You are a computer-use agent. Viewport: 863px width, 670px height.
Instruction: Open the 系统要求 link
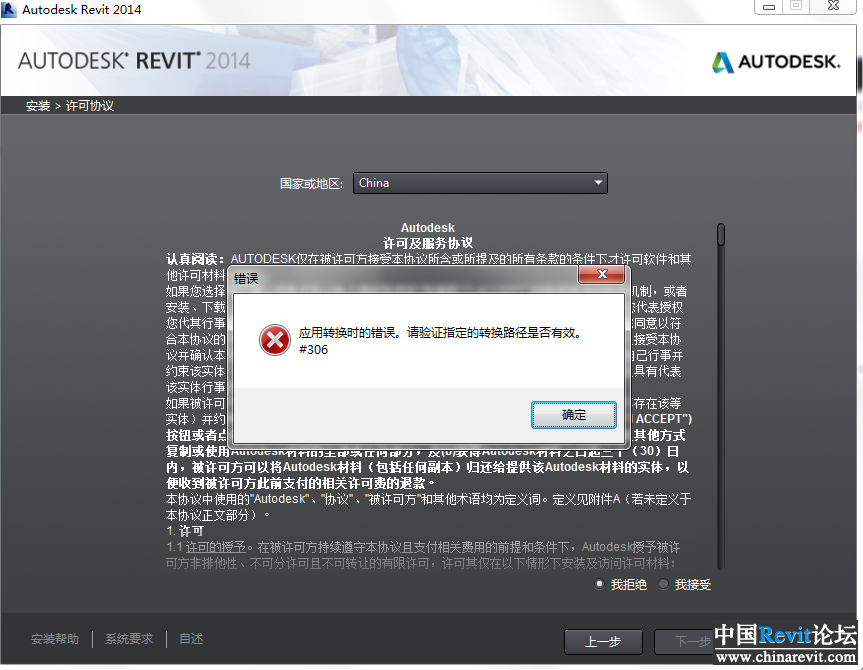(x=129, y=639)
